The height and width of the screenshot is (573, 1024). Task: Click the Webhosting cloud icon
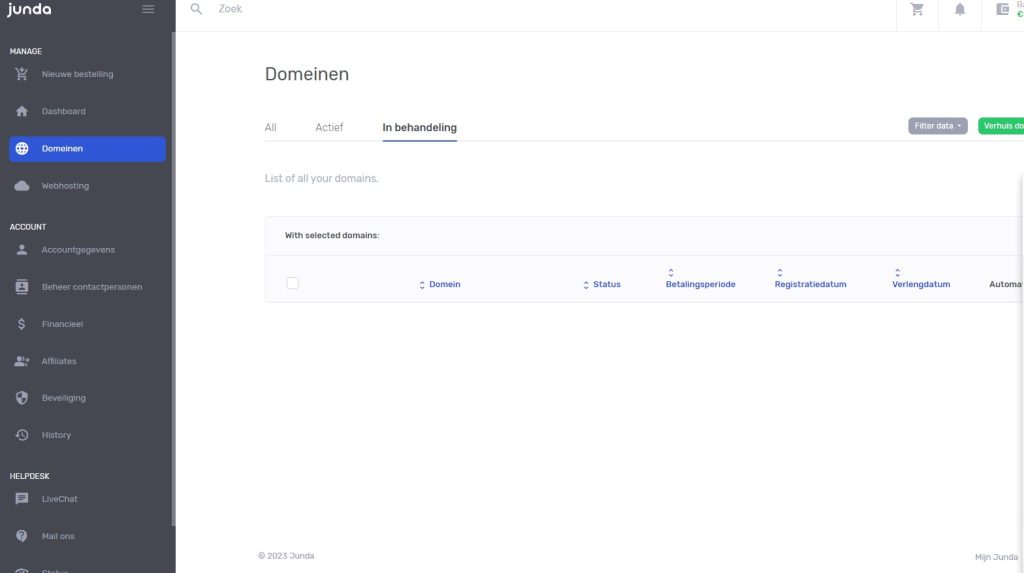[x=22, y=186]
